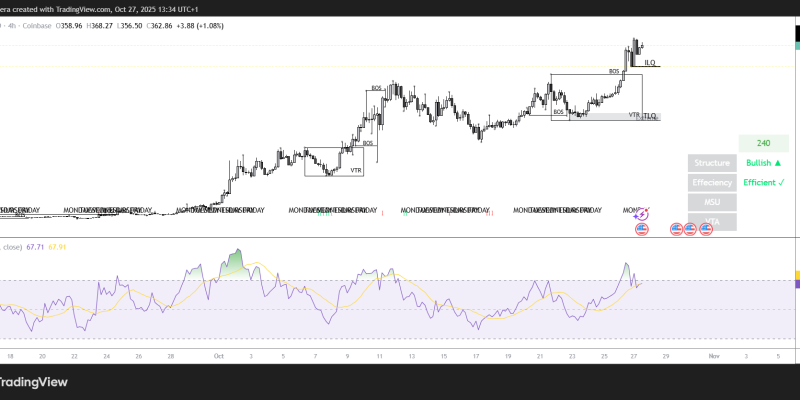
Task: Open the US flag event beneath lightning icon
Action: pos(643,230)
